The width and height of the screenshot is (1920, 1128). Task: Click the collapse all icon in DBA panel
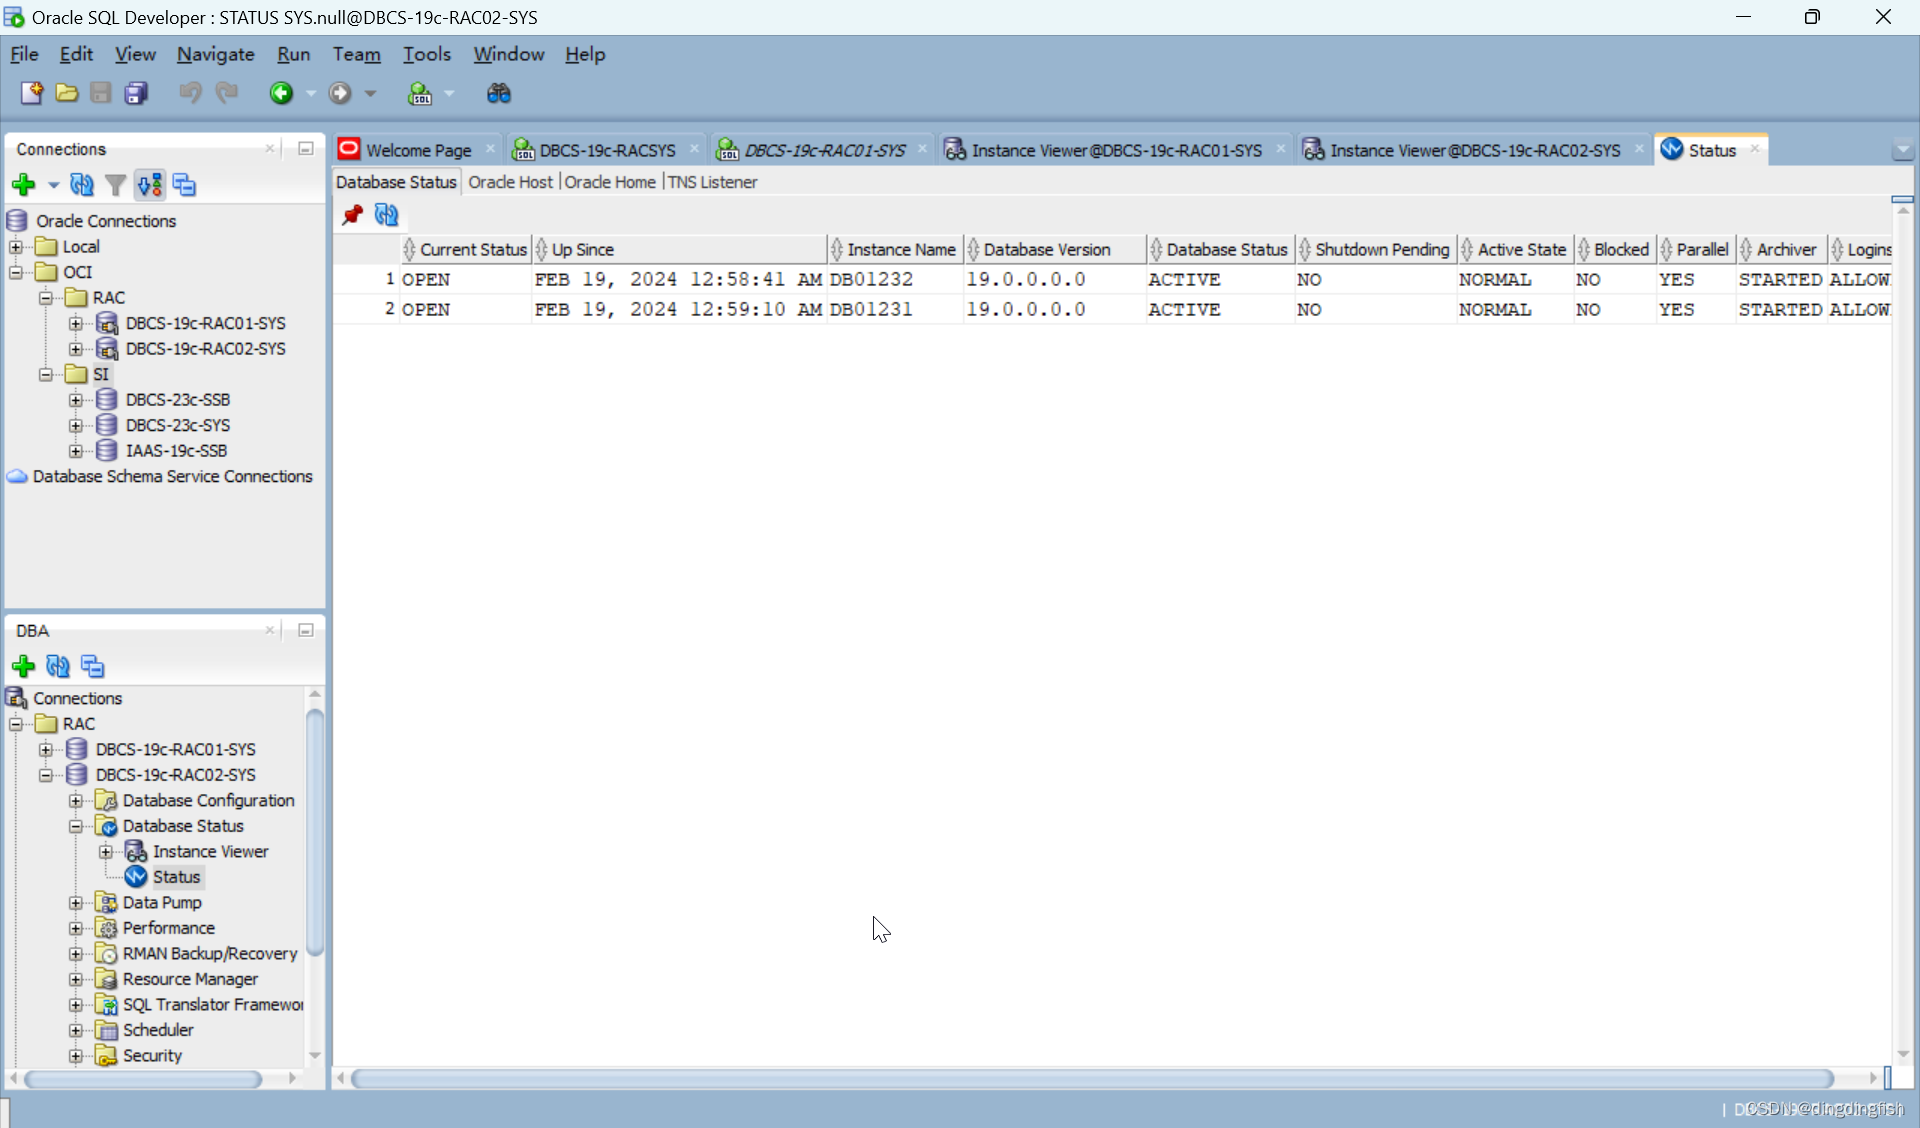[92, 666]
